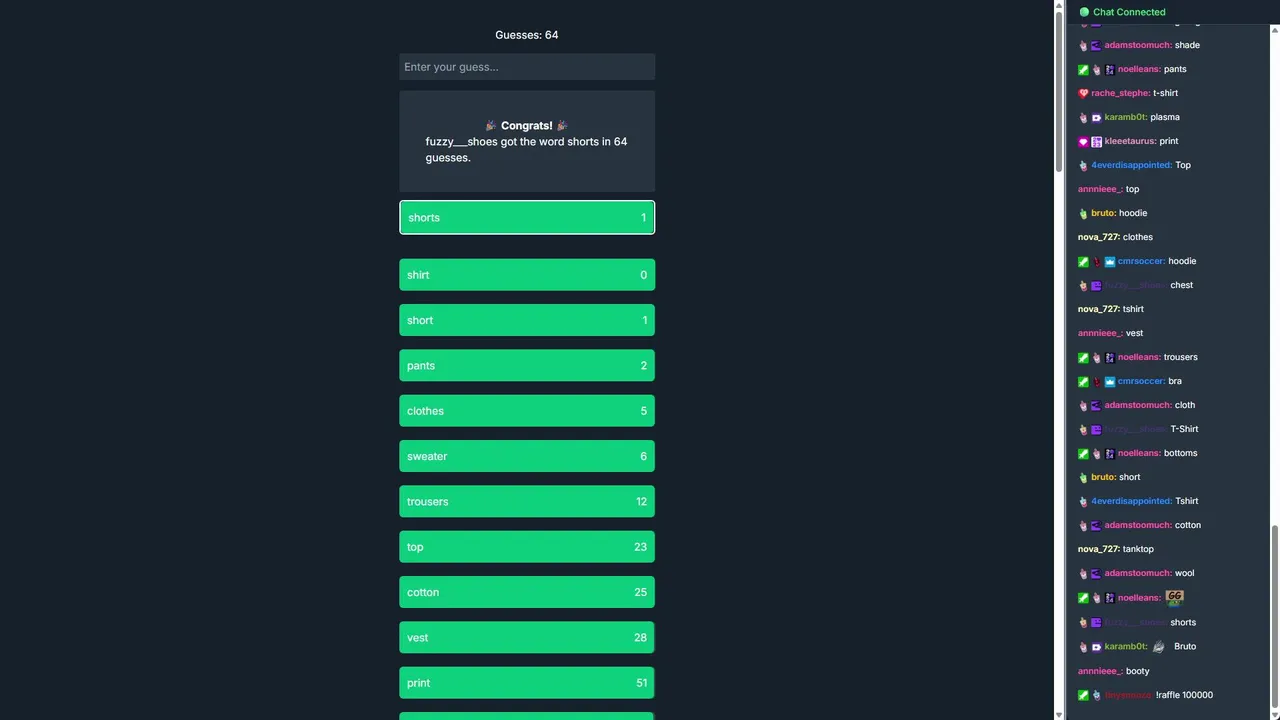Viewport: 1280px width, 720px height.
Task: Click the crown badge on cmrsoccer's bra message
Action: (x=1110, y=381)
